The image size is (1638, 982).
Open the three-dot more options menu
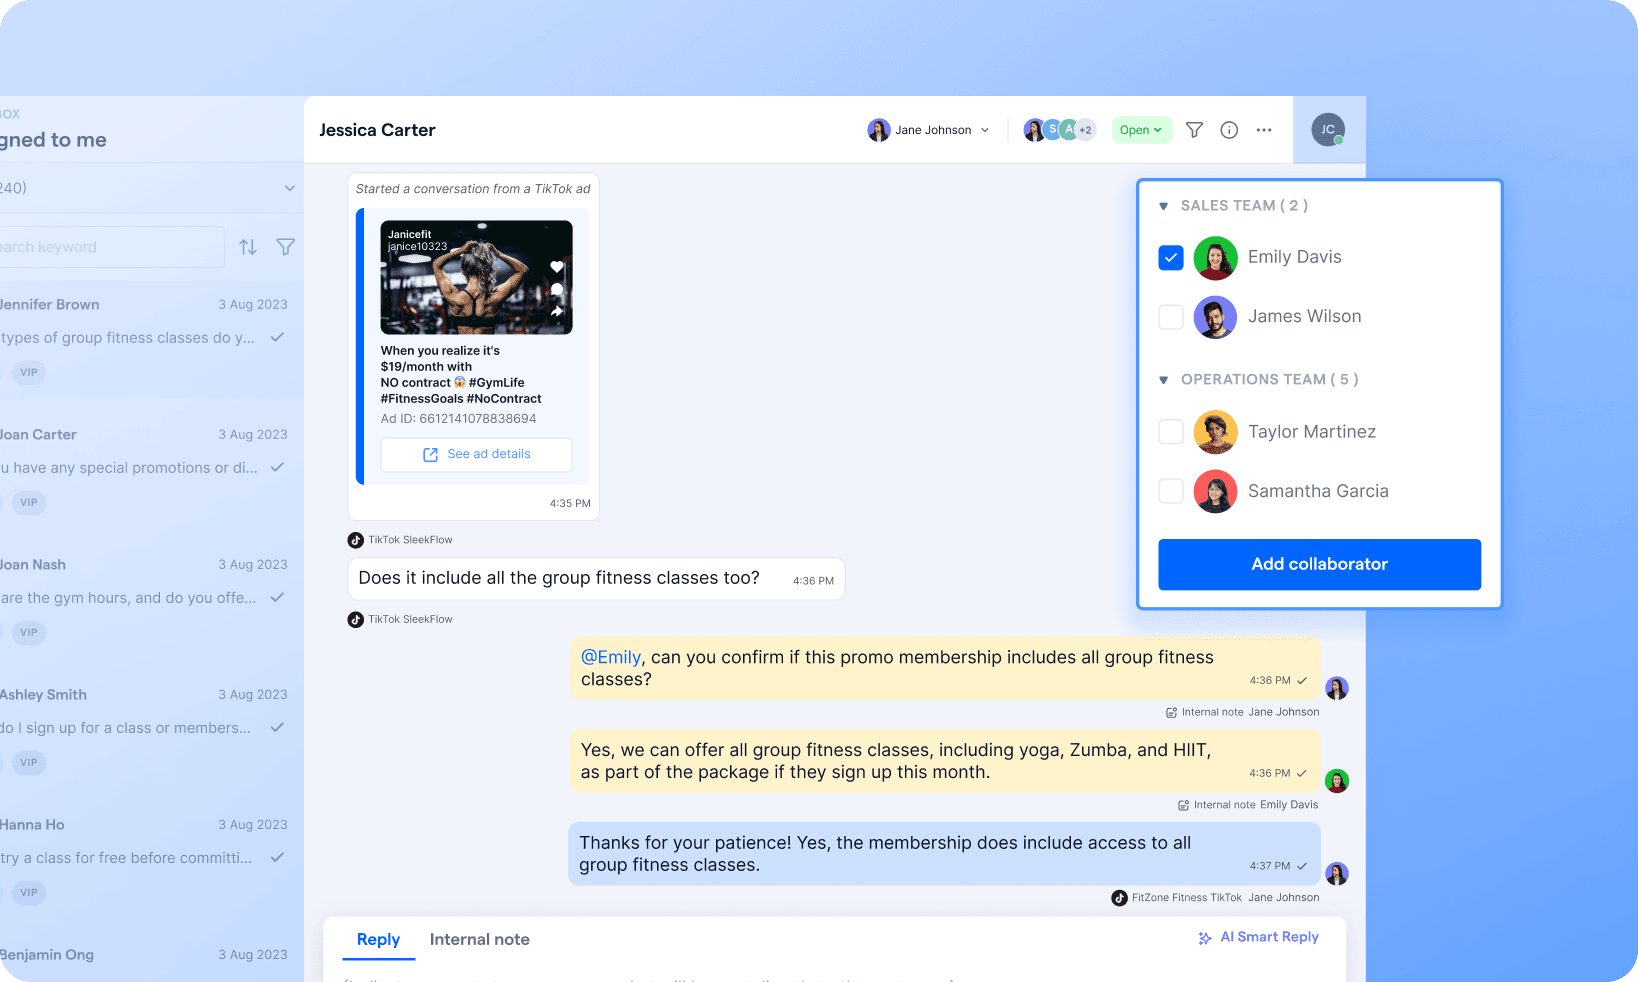point(1264,129)
